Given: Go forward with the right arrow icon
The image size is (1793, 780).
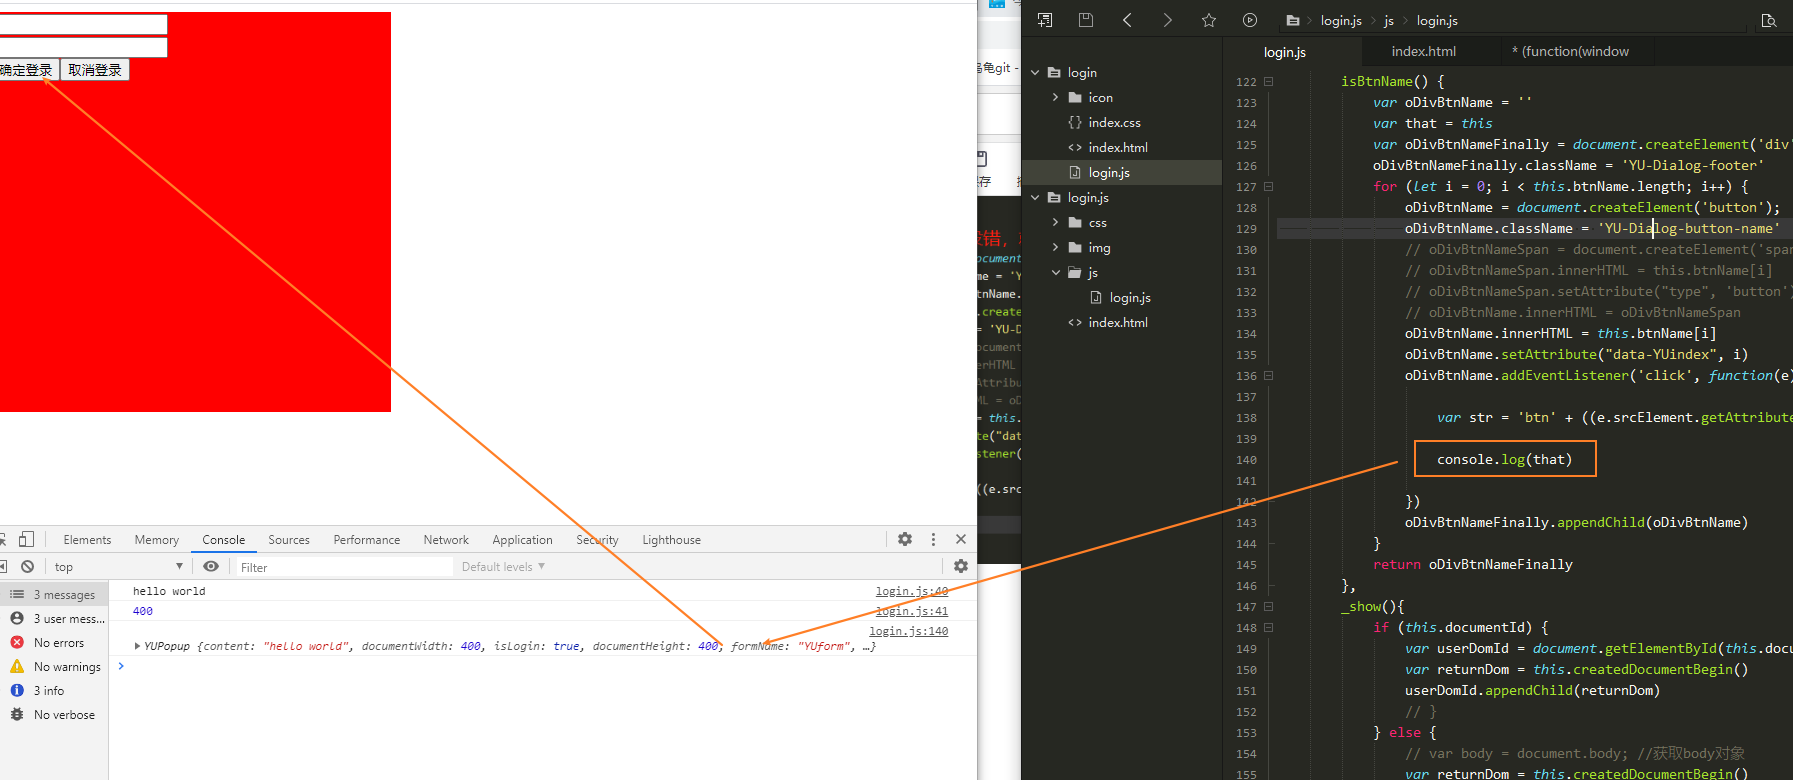Looking at the screenshot, I should tap(1167, 20).
